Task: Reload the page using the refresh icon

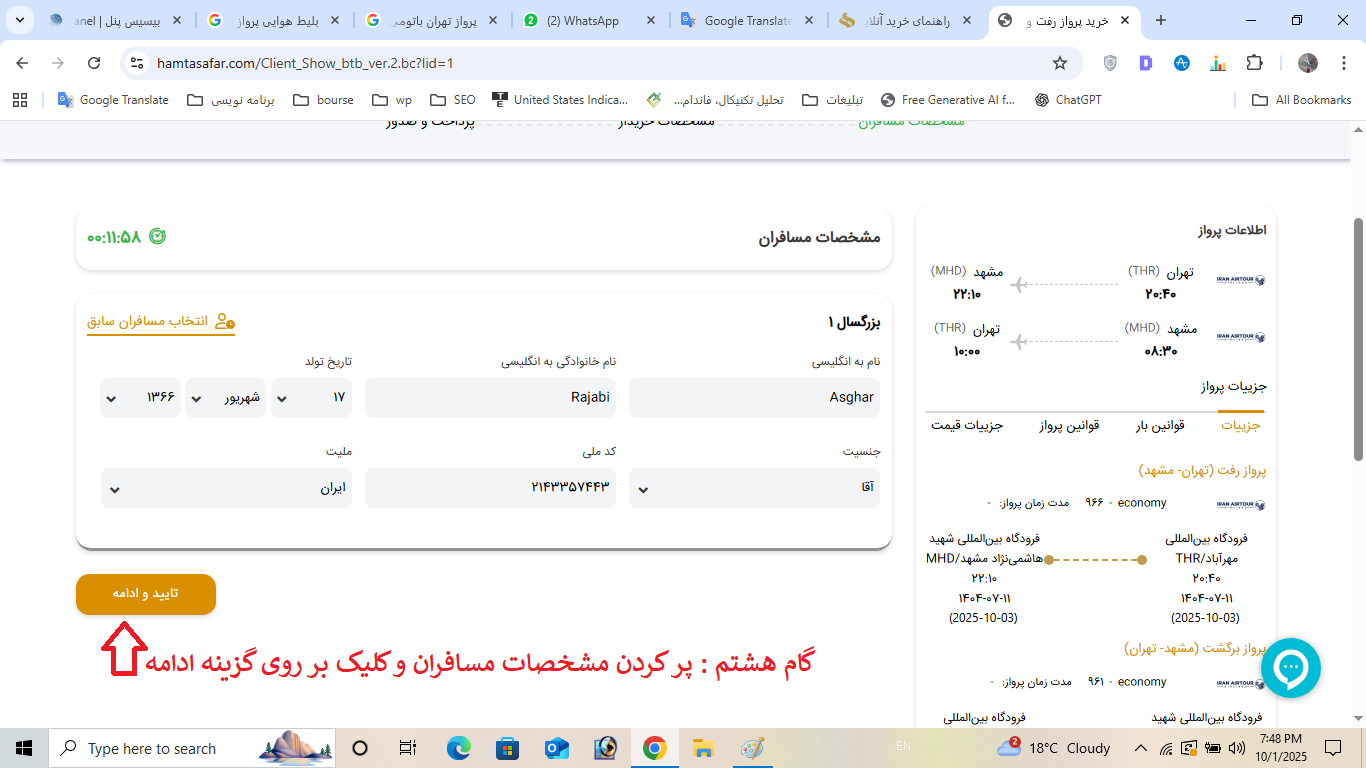Action: pos(94,63)
